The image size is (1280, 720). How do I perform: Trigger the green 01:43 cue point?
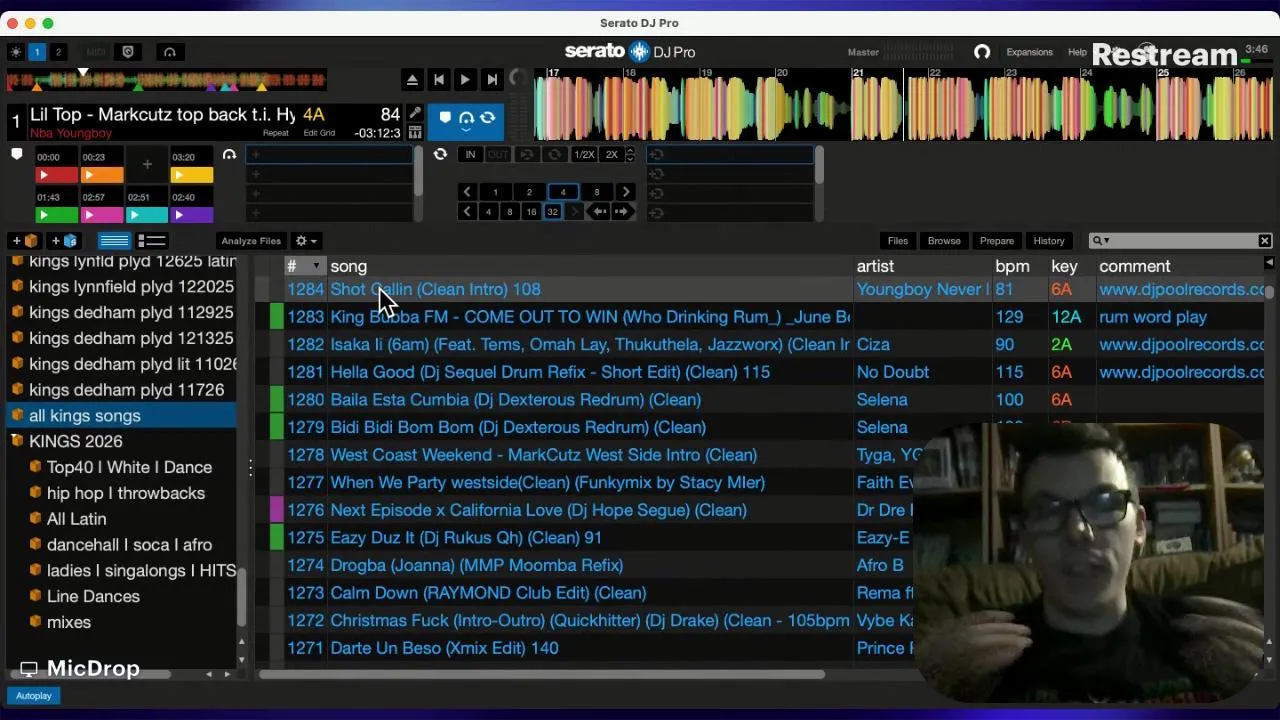(x=57, y=215)
